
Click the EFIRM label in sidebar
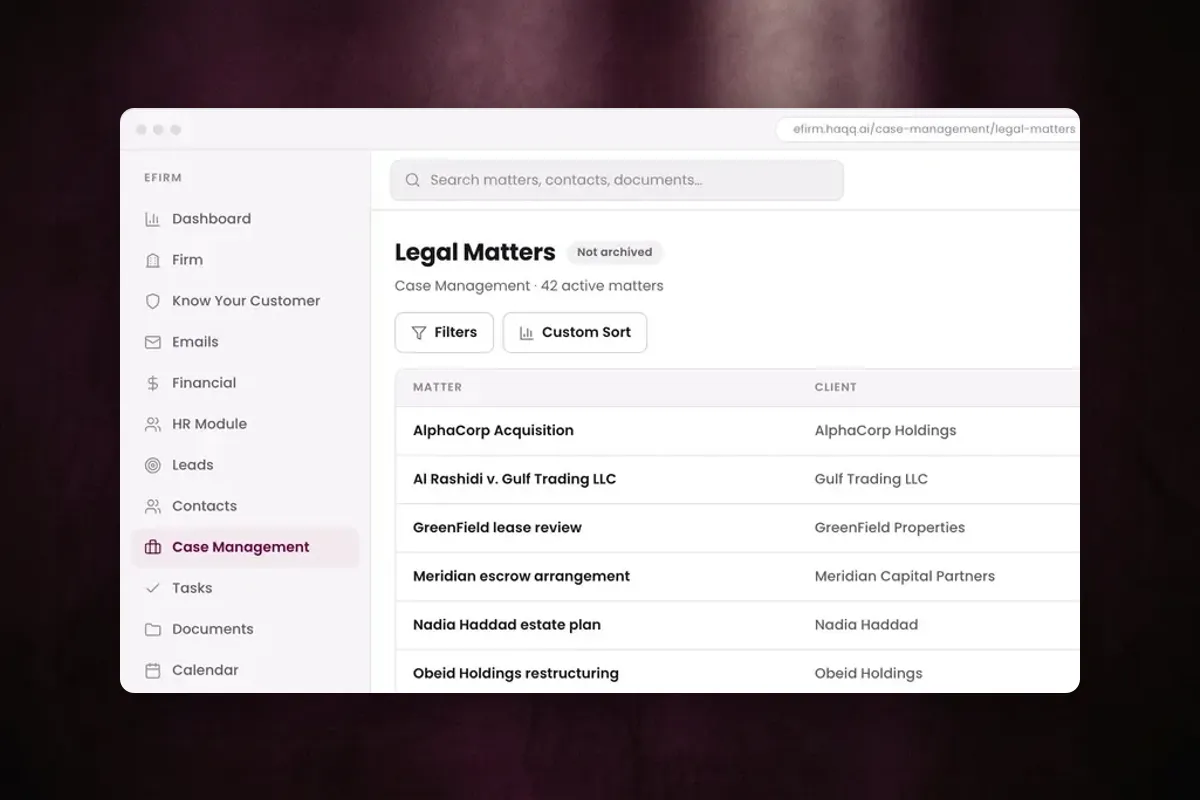pos(163,178)
